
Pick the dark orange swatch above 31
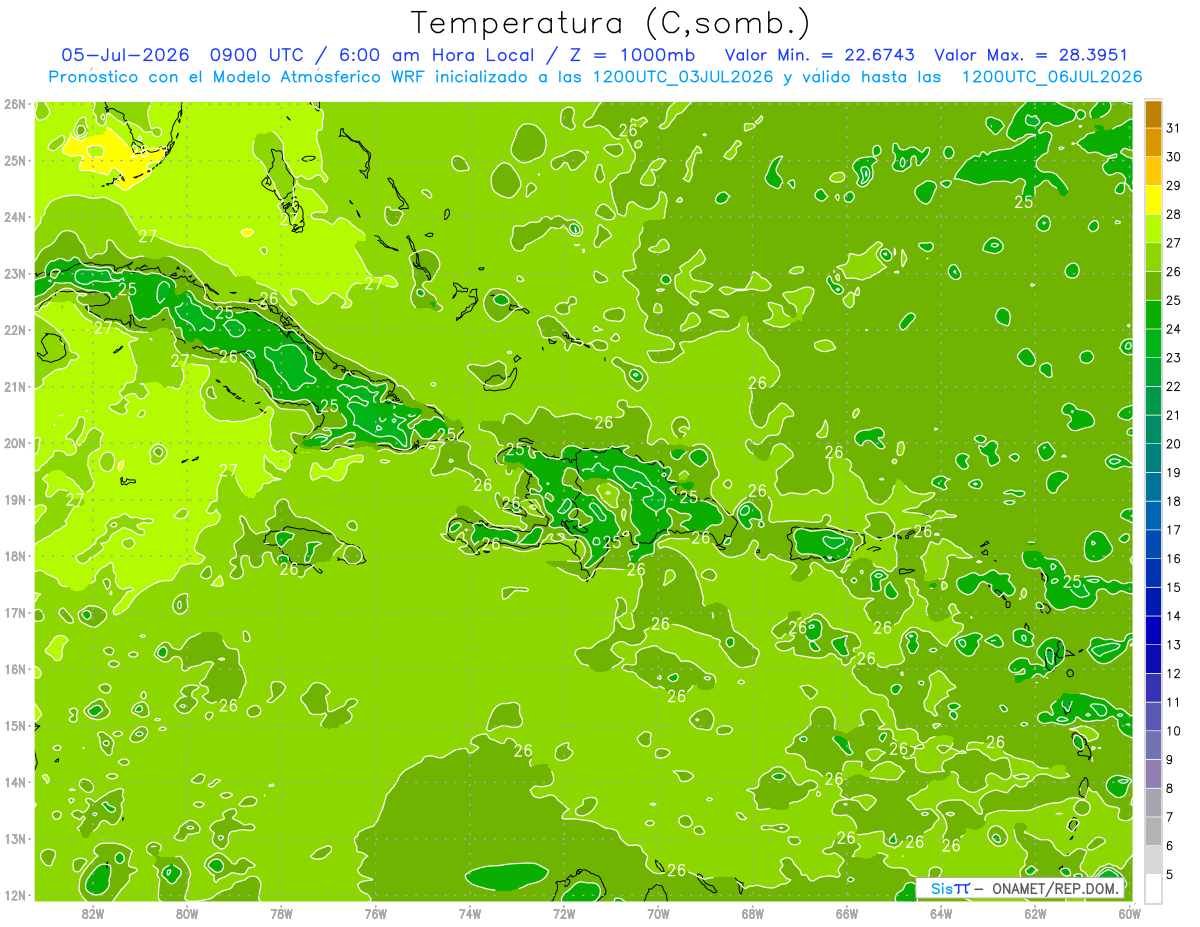tap(1153, 114)
